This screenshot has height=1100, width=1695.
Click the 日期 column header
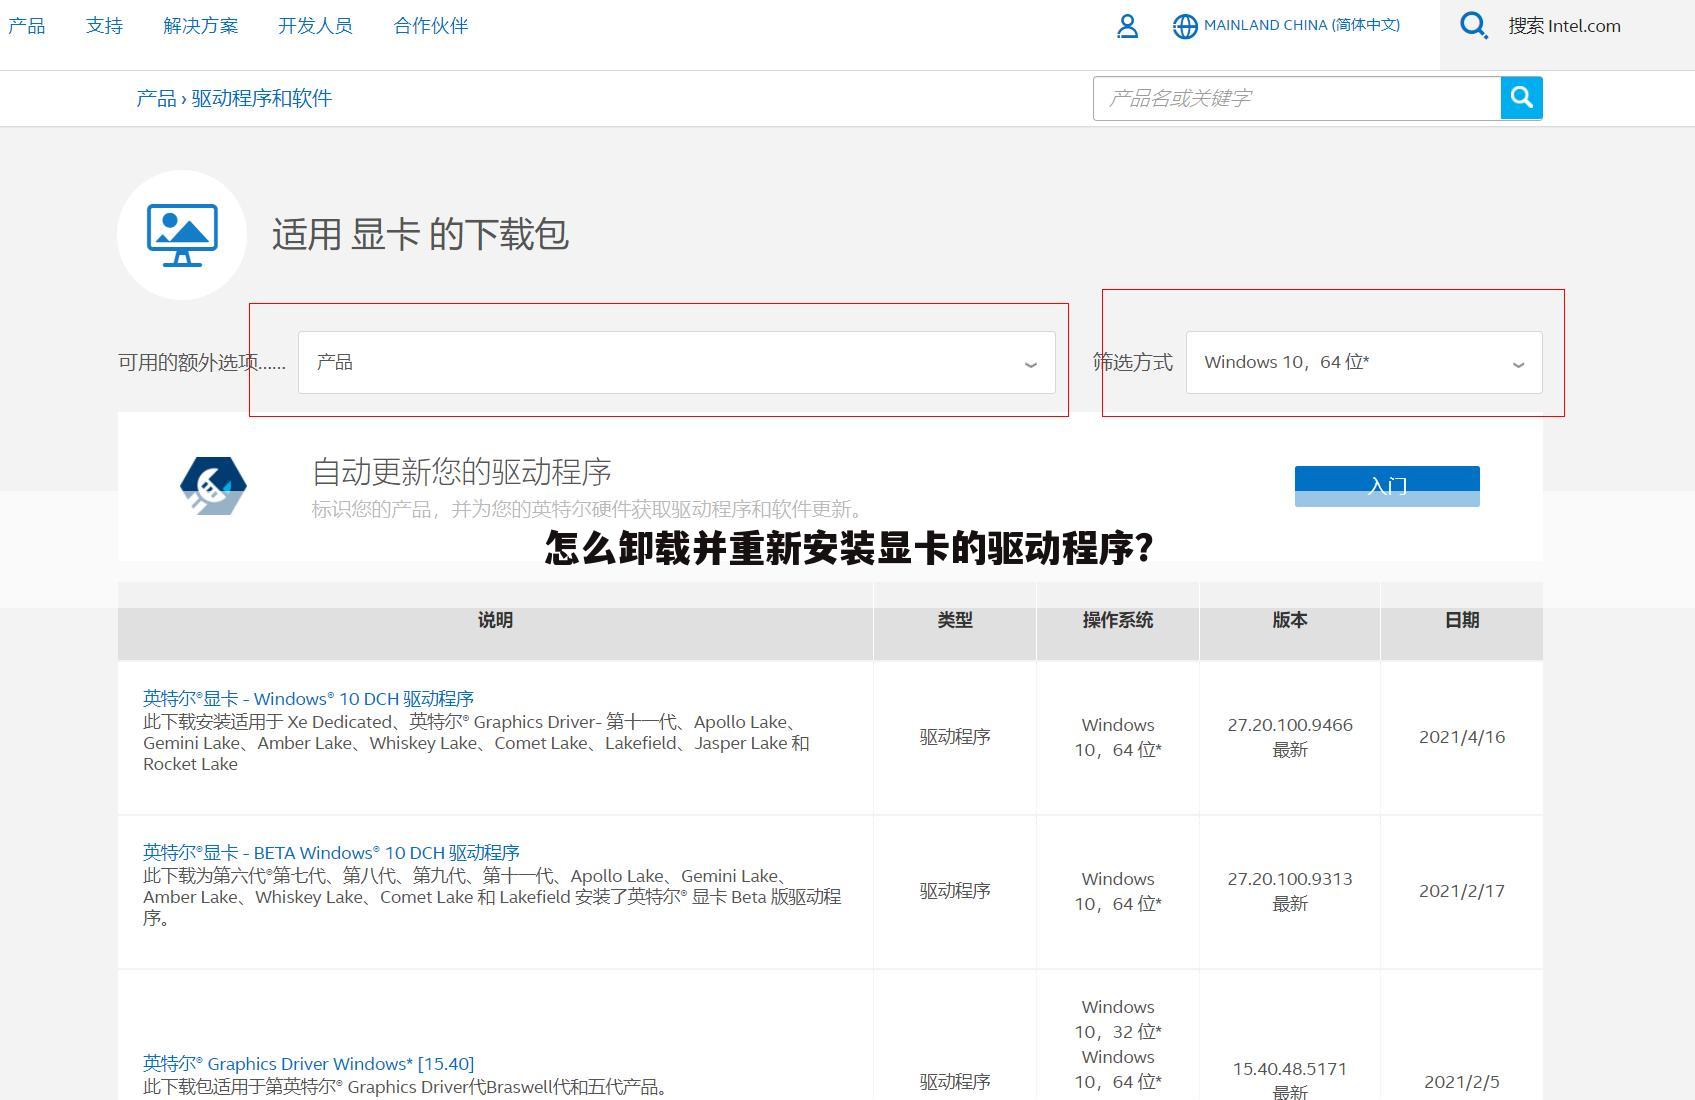click(1461, 620)
